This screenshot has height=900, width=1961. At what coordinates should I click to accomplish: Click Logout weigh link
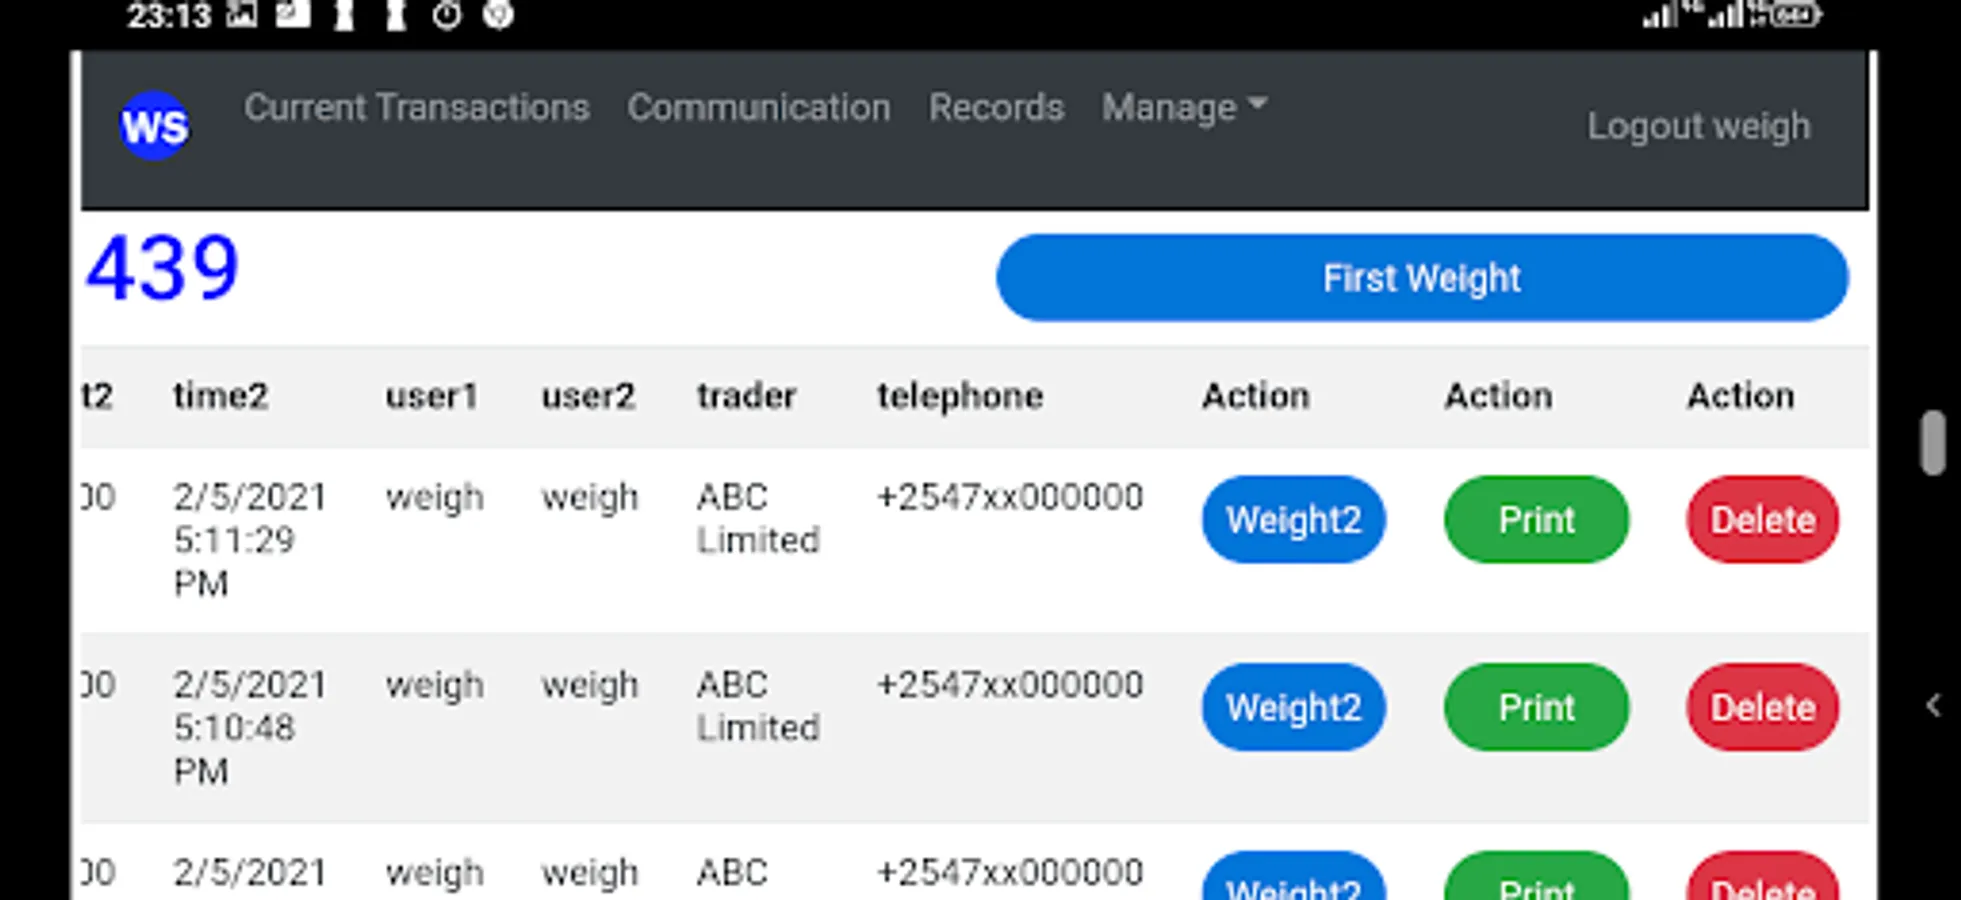(x=1698, y=126)
